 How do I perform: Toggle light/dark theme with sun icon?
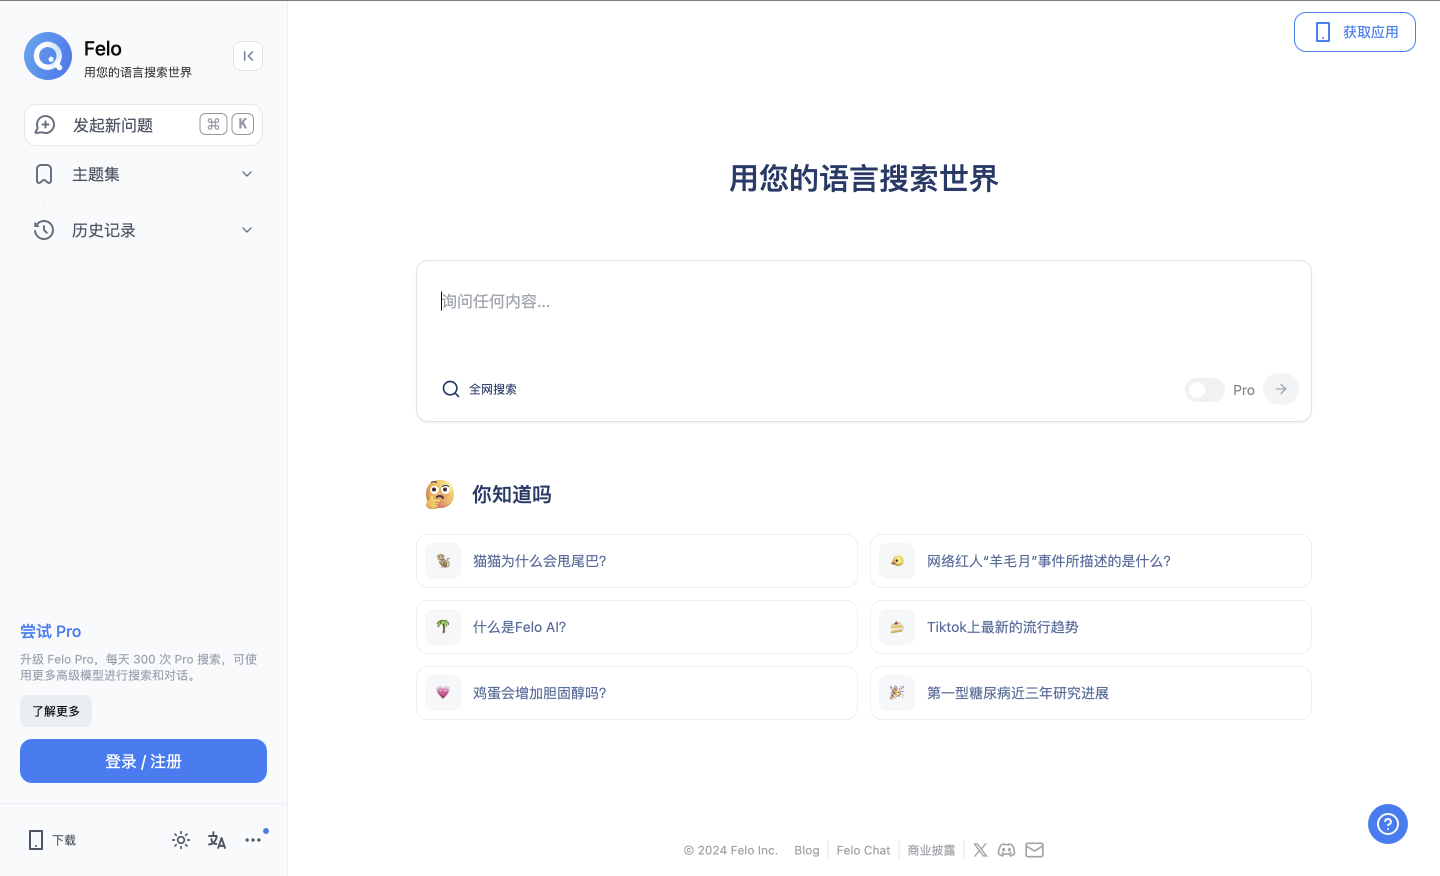coord(181,840)
